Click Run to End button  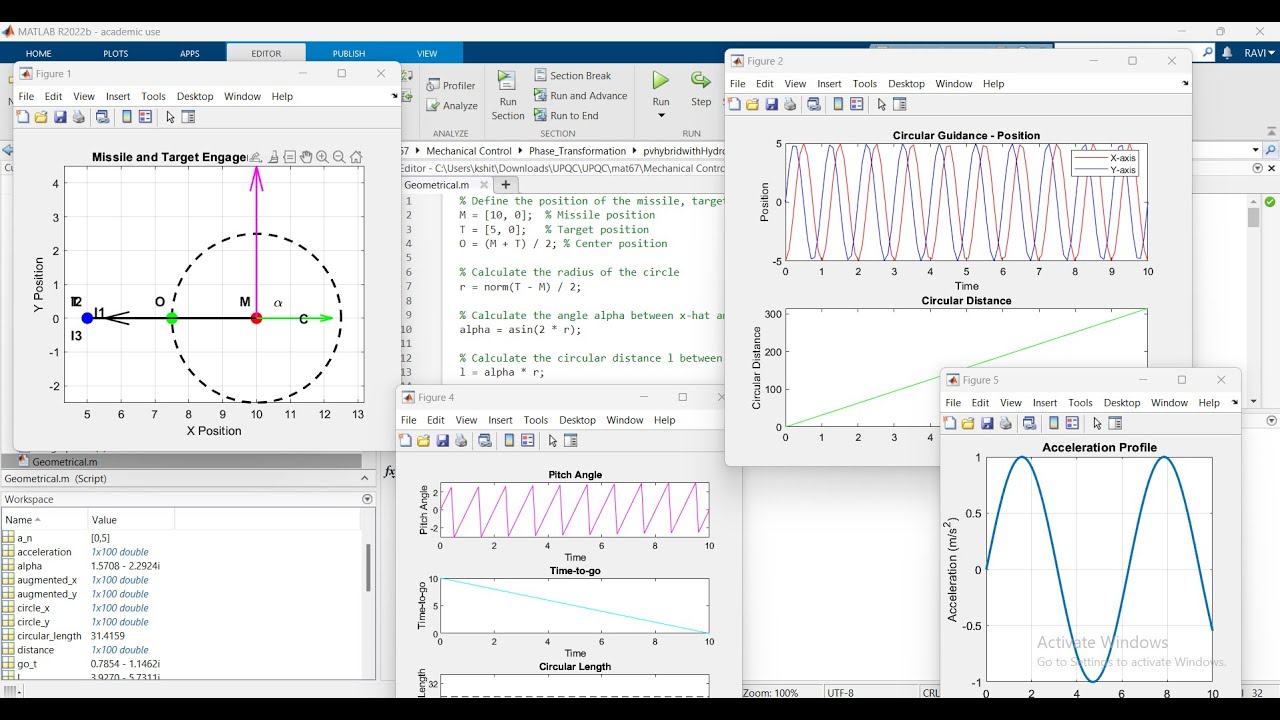(x=566, y=115)
